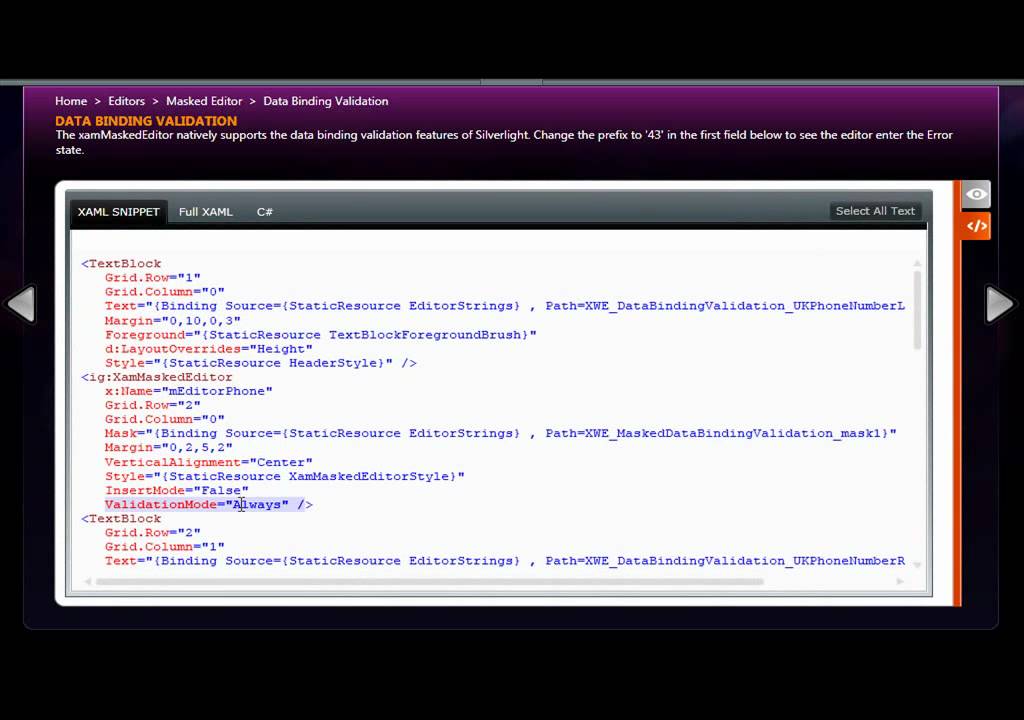Screen dimensions: 1024x720
Task: Click the highlighted ValidationMode="Always" line
Action: [x=208, y=504]
